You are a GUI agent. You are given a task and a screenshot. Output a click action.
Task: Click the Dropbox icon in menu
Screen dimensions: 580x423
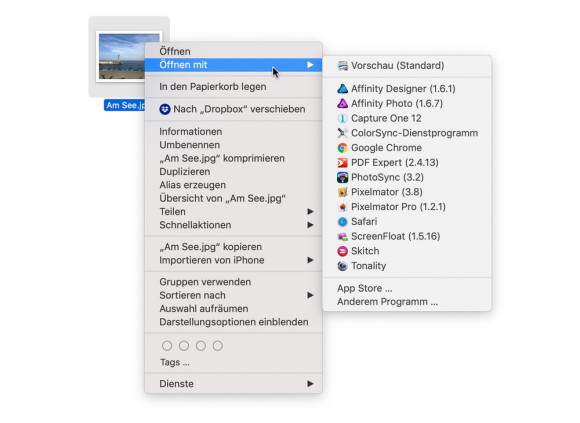(x=165, y=109)
